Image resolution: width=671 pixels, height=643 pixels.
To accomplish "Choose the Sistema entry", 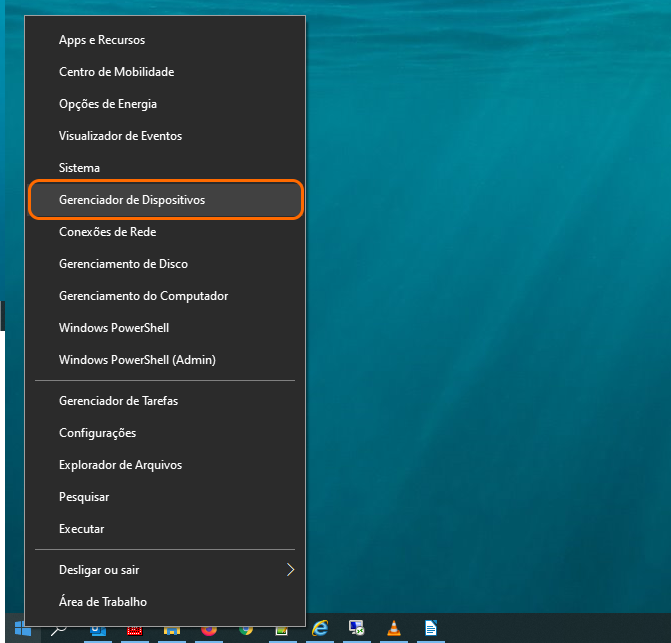I will tap(165, 168).
